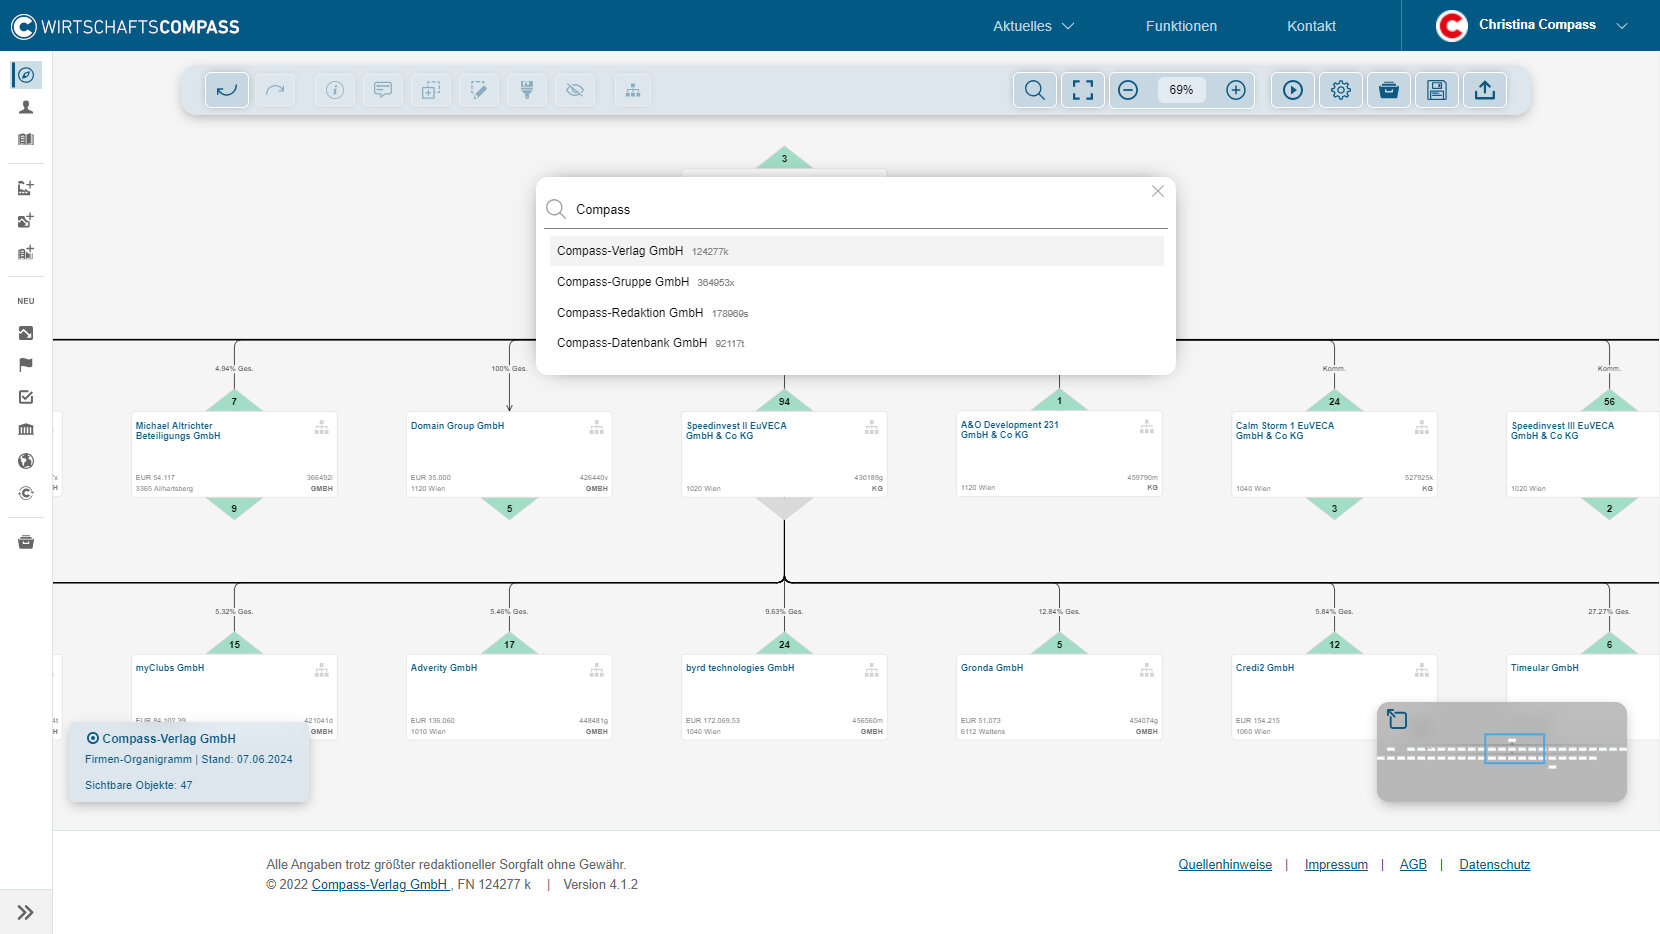Click the organigram icon on A&O Development card
The width and height of the screenshot is (1660, 934).
1146,427
